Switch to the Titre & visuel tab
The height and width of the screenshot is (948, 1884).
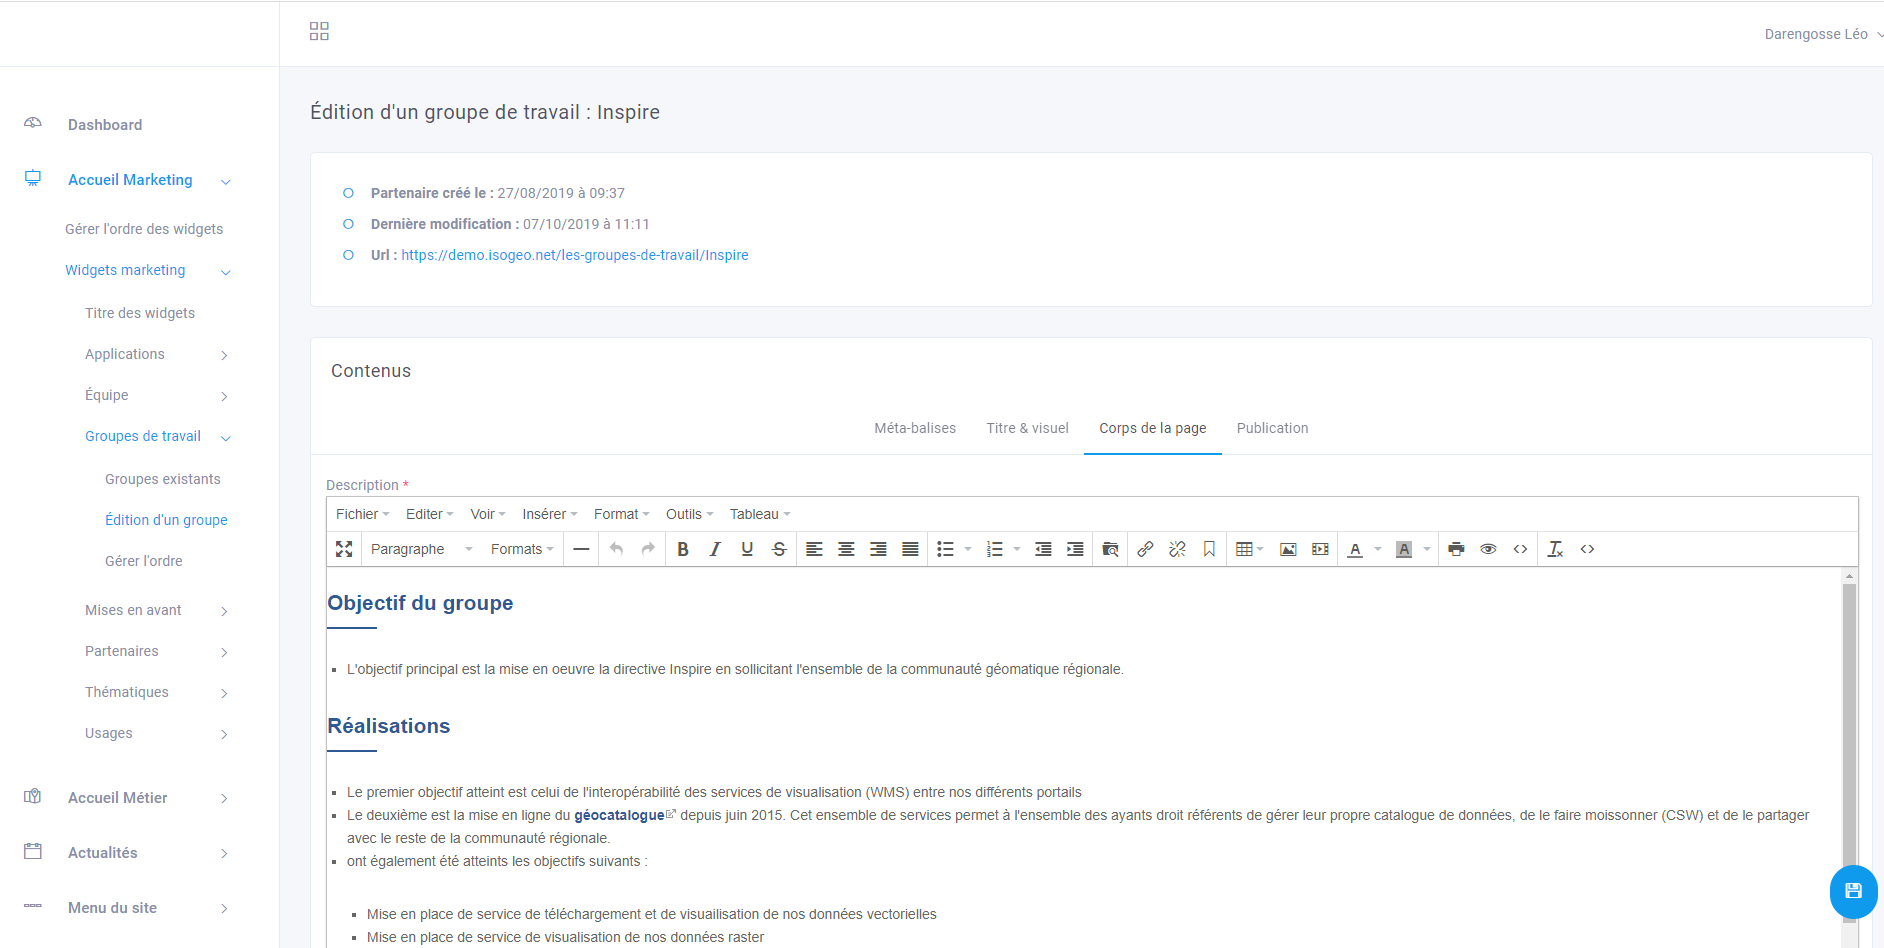tap(1027, 428)
